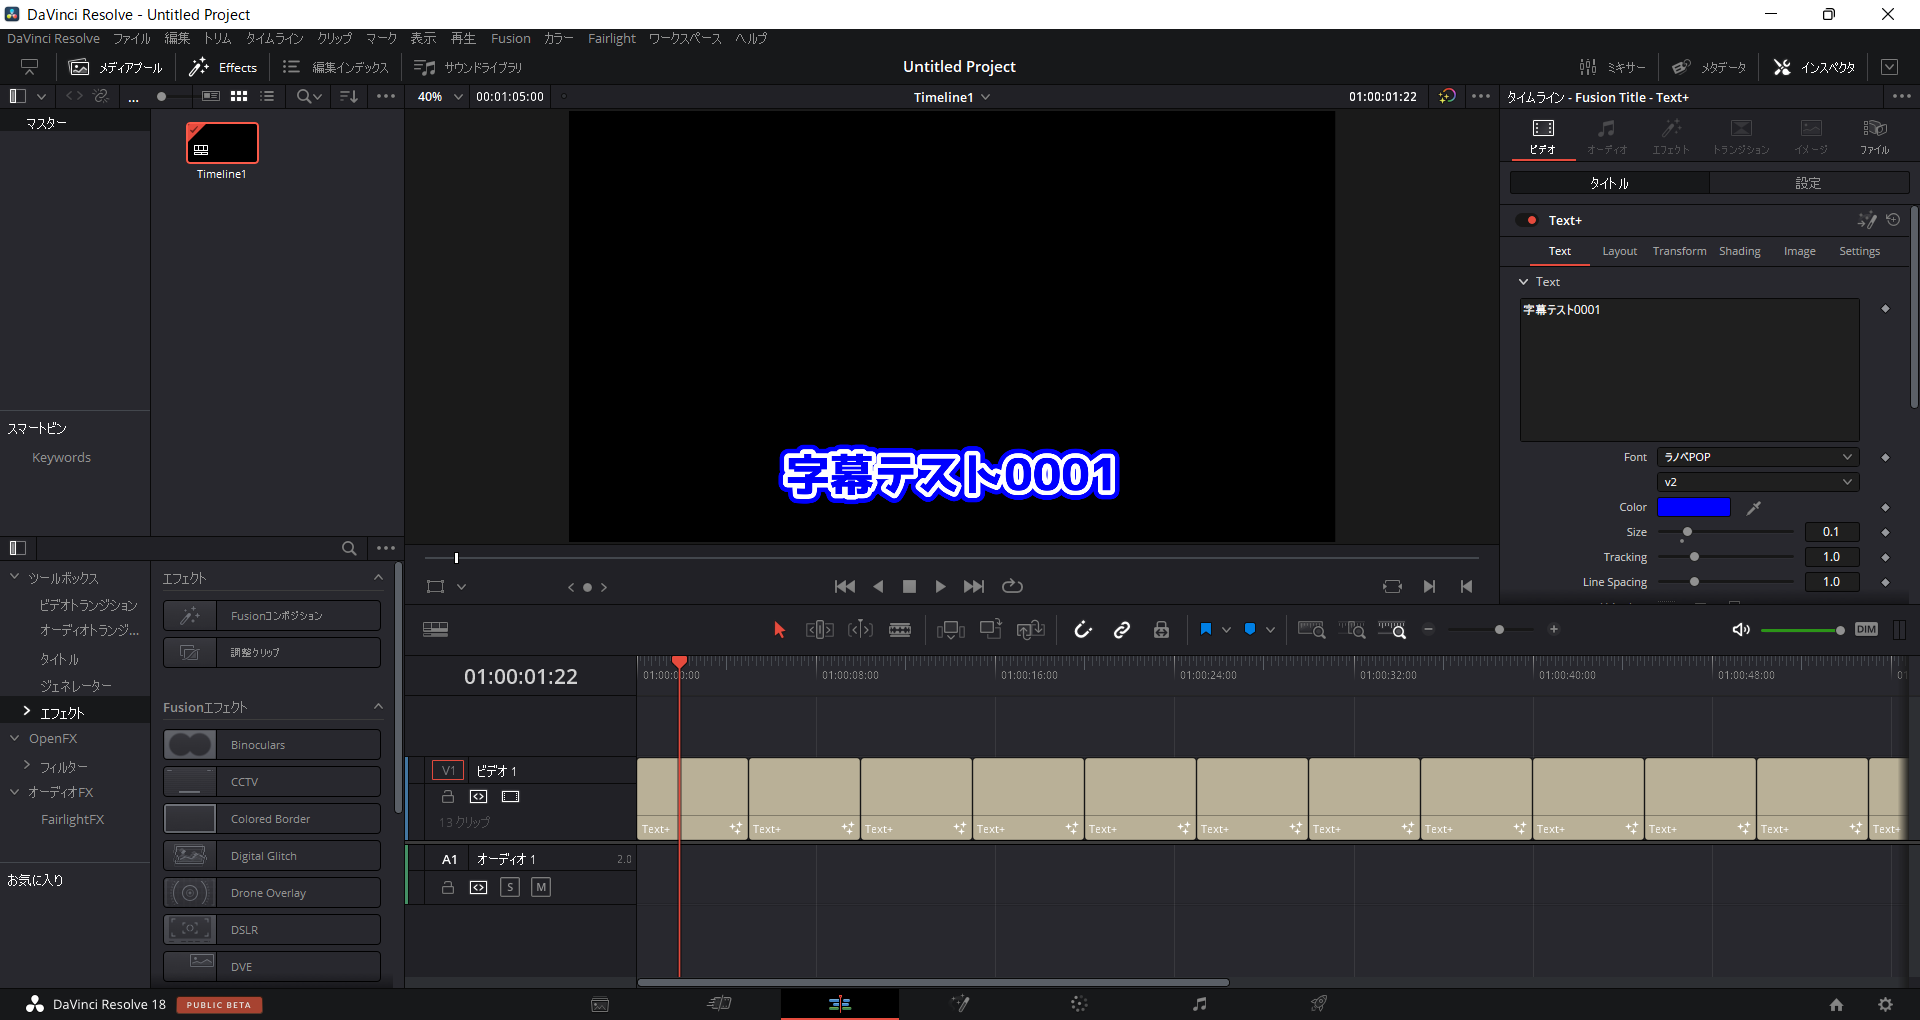Click the Detail Zoom icon

[1352, 630]
